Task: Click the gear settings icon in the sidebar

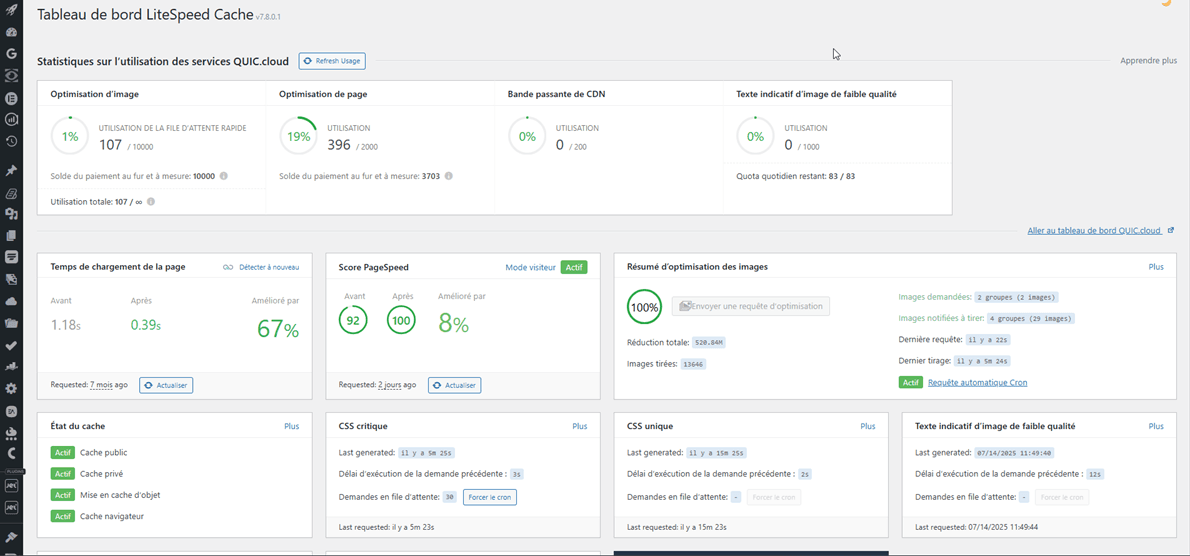Action: coord(11,388)
